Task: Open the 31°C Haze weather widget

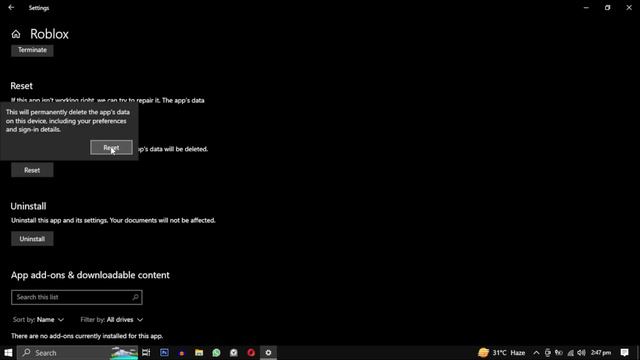Action: tap(502, 353)
